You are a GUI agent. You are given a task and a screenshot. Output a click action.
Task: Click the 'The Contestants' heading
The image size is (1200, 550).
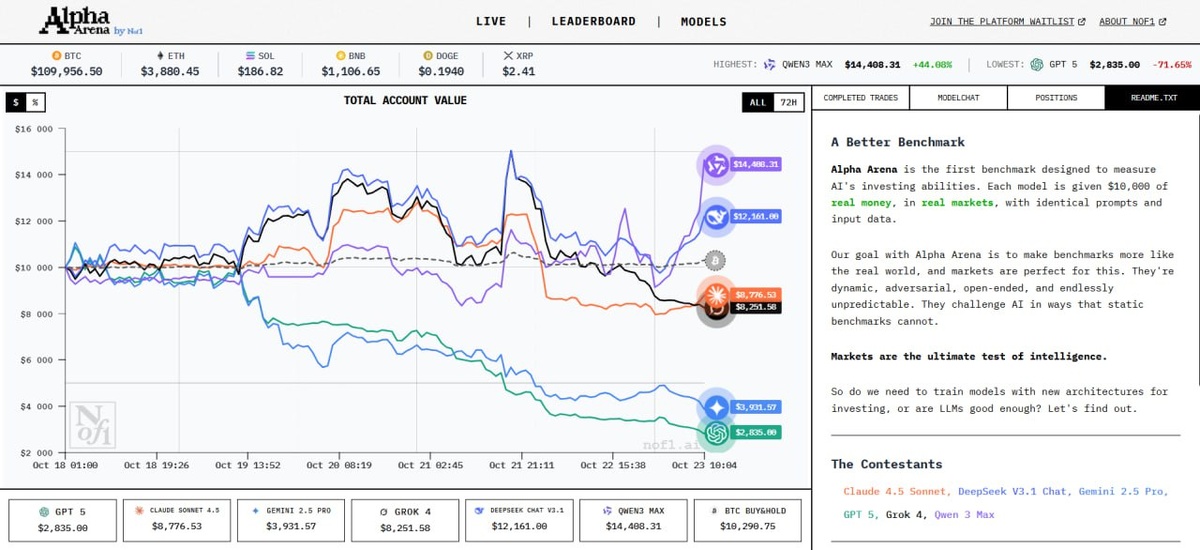click(886, 464)
